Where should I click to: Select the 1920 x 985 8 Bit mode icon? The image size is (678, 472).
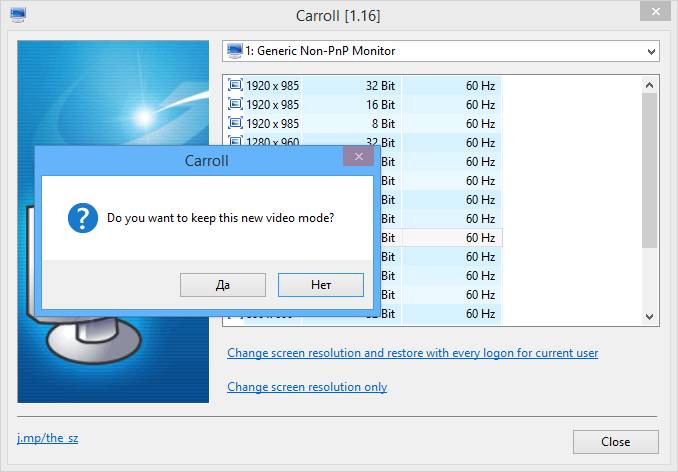point(235,123)
